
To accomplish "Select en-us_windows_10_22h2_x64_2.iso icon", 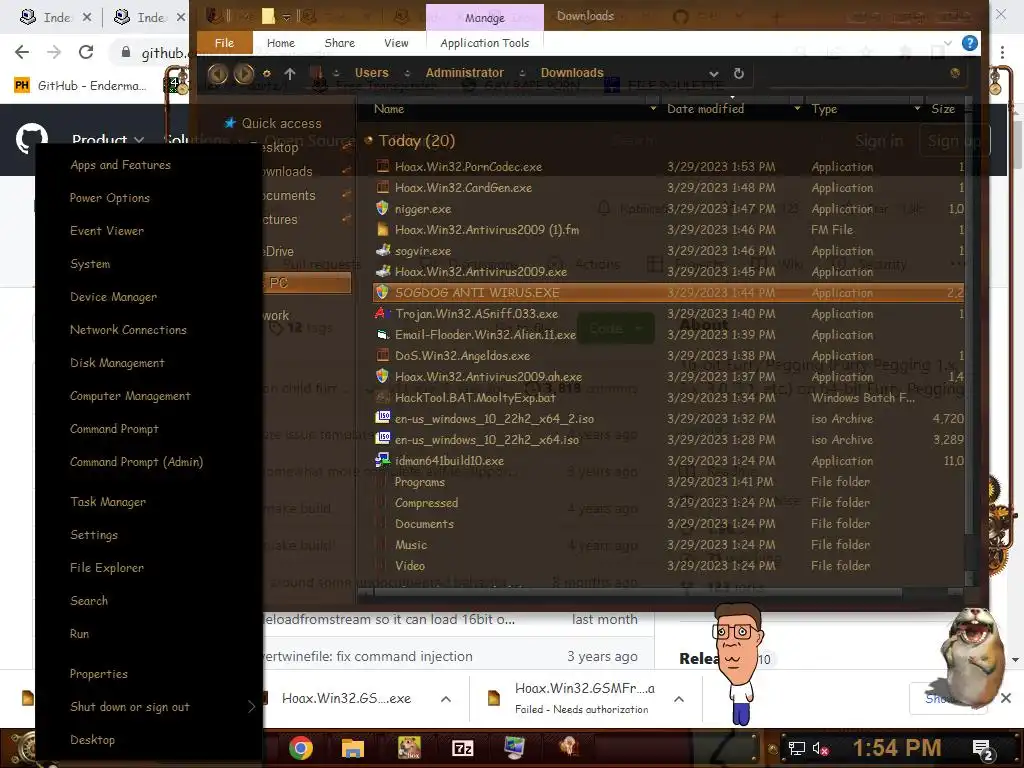I will pyautogui.click(x=383, y=418).
